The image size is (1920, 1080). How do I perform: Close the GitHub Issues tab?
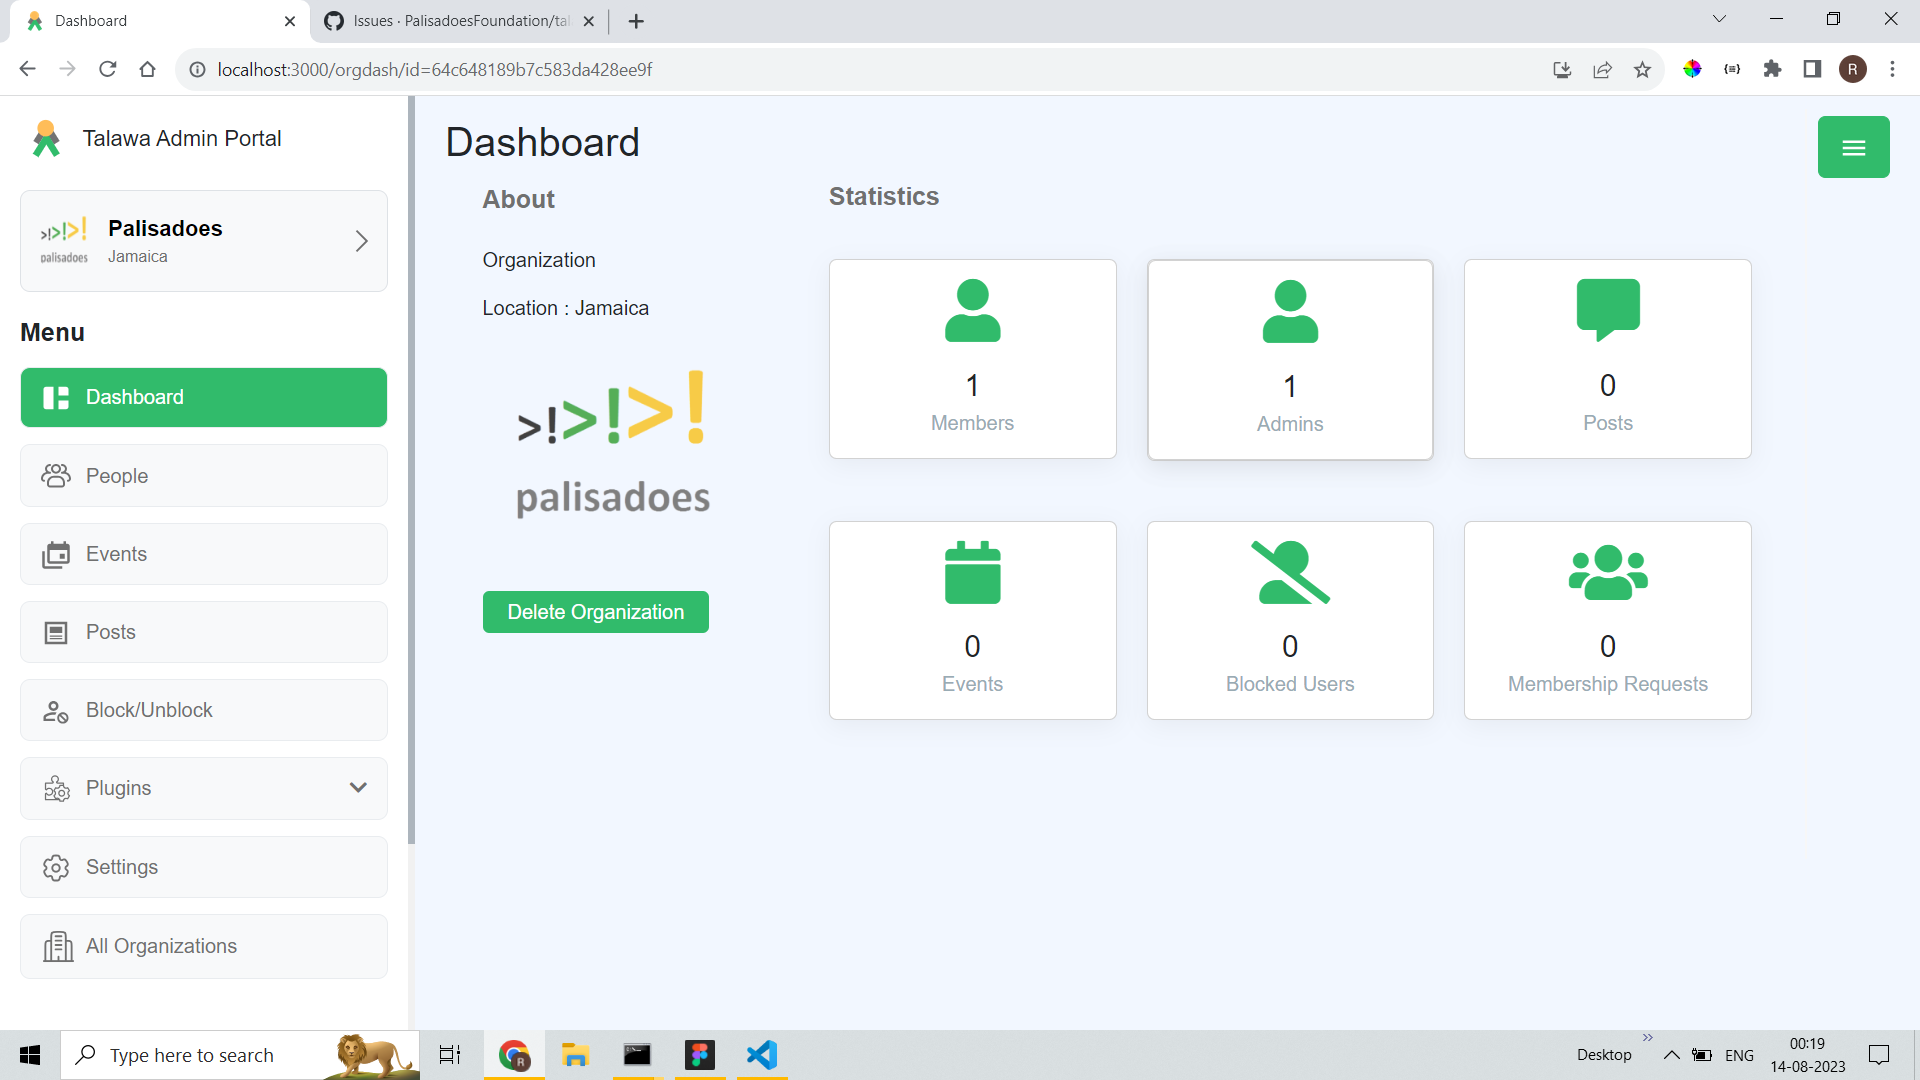[589, 21]
